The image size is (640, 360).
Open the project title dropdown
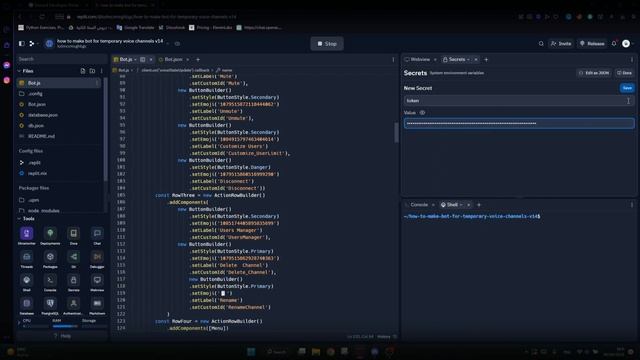(x=167, y=43)
